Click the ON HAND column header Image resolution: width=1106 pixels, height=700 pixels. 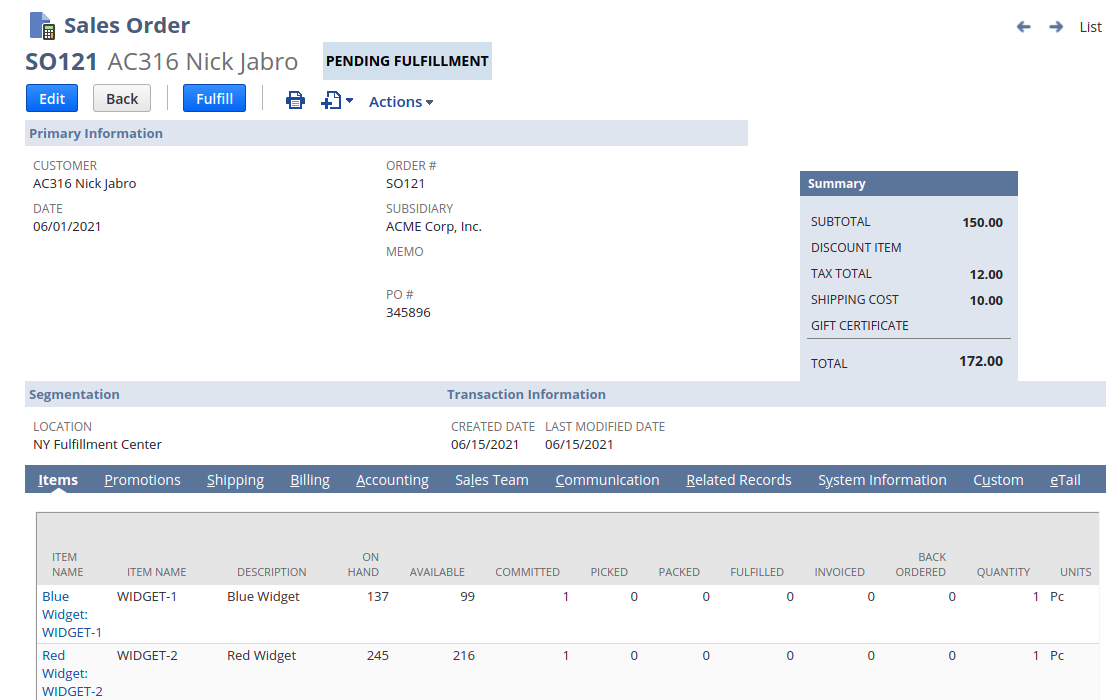click(x=363, y=565)
